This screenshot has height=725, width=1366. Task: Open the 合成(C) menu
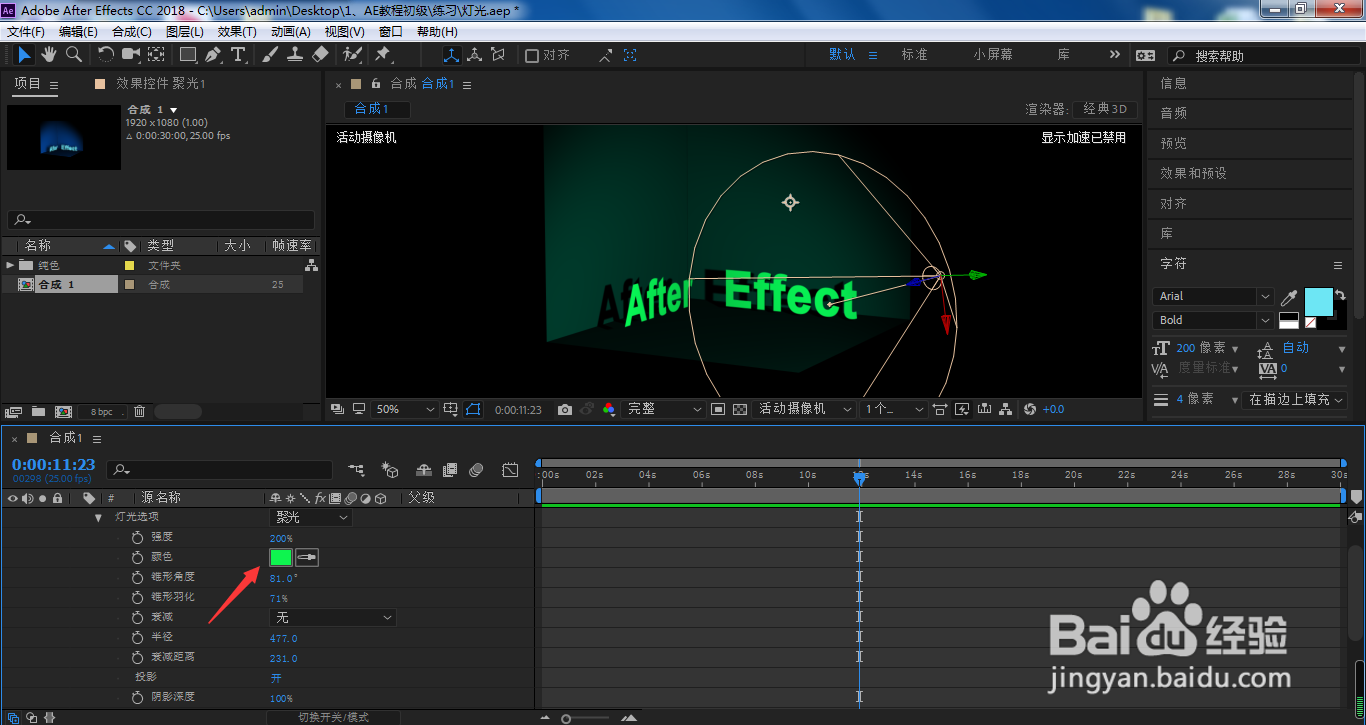click(132, 32)
